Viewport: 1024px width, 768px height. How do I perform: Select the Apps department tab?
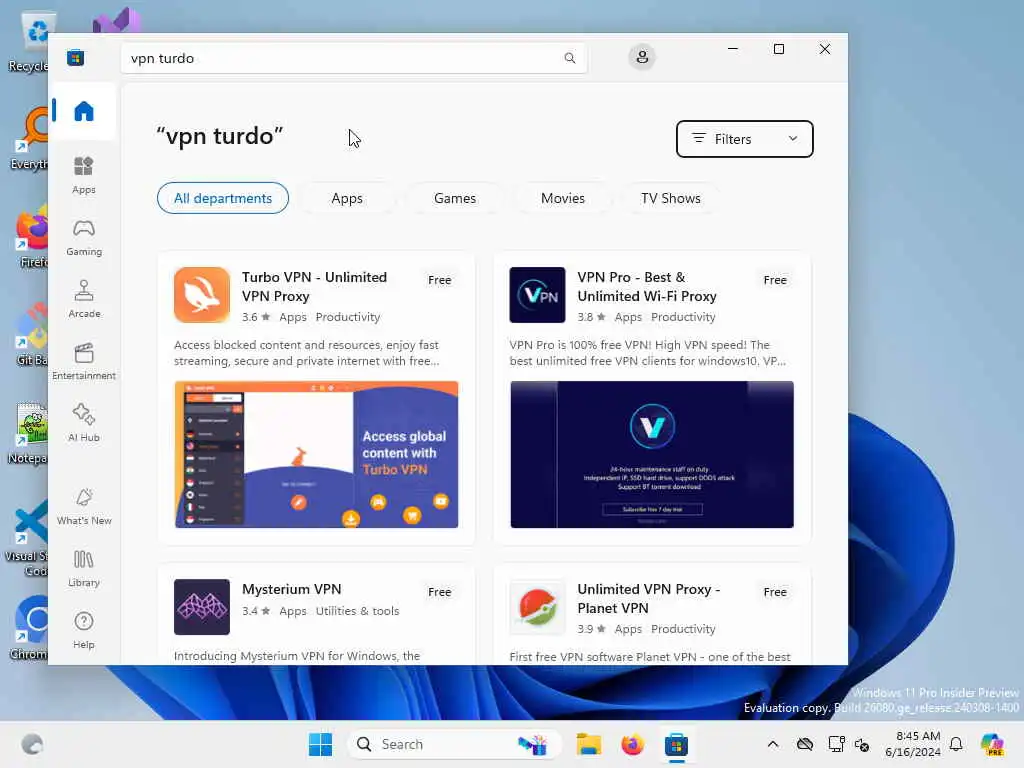[347, 198]
